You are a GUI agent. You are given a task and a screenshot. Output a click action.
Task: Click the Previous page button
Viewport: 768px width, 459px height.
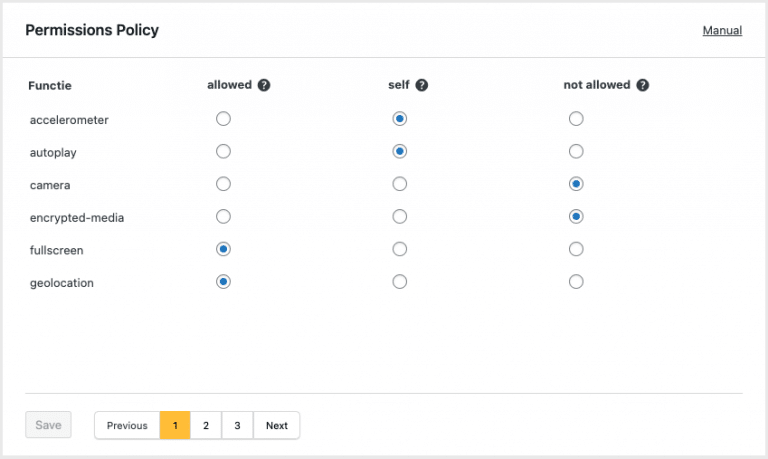(127, 425)
